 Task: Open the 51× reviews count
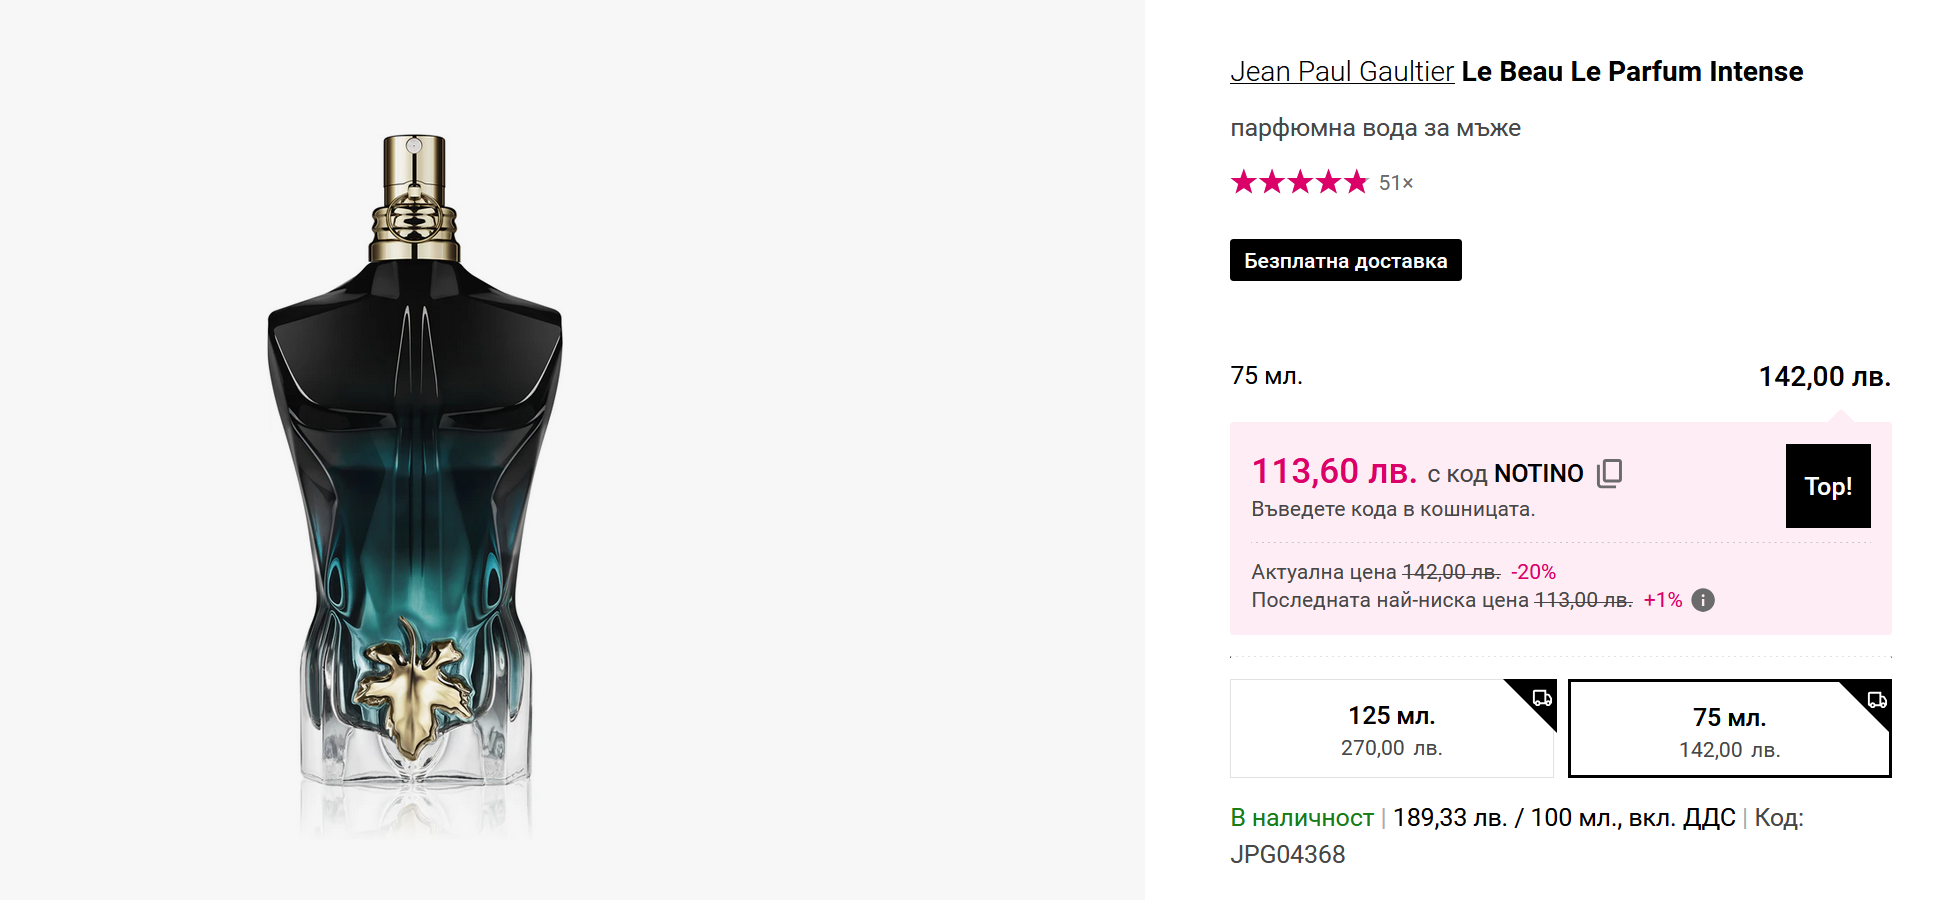[x=1395, y=183]
